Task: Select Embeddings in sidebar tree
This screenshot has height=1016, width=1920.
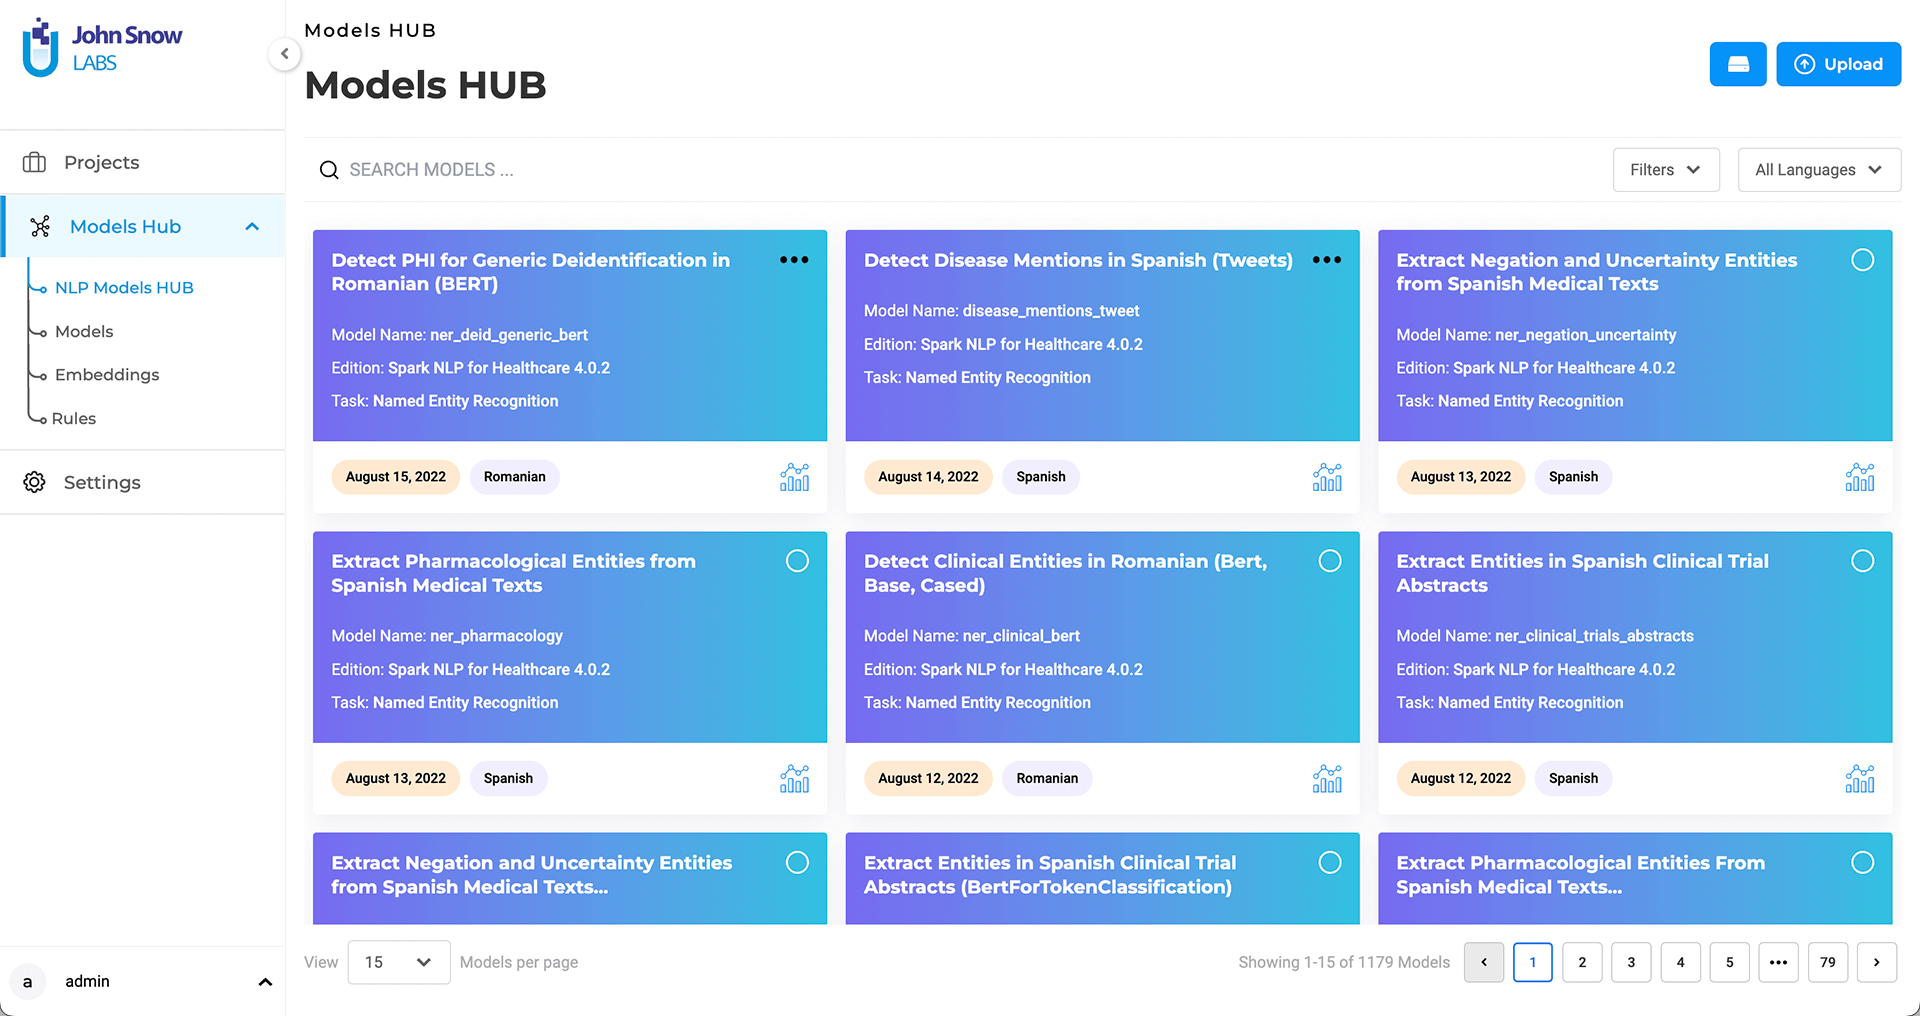Action: 107,375
